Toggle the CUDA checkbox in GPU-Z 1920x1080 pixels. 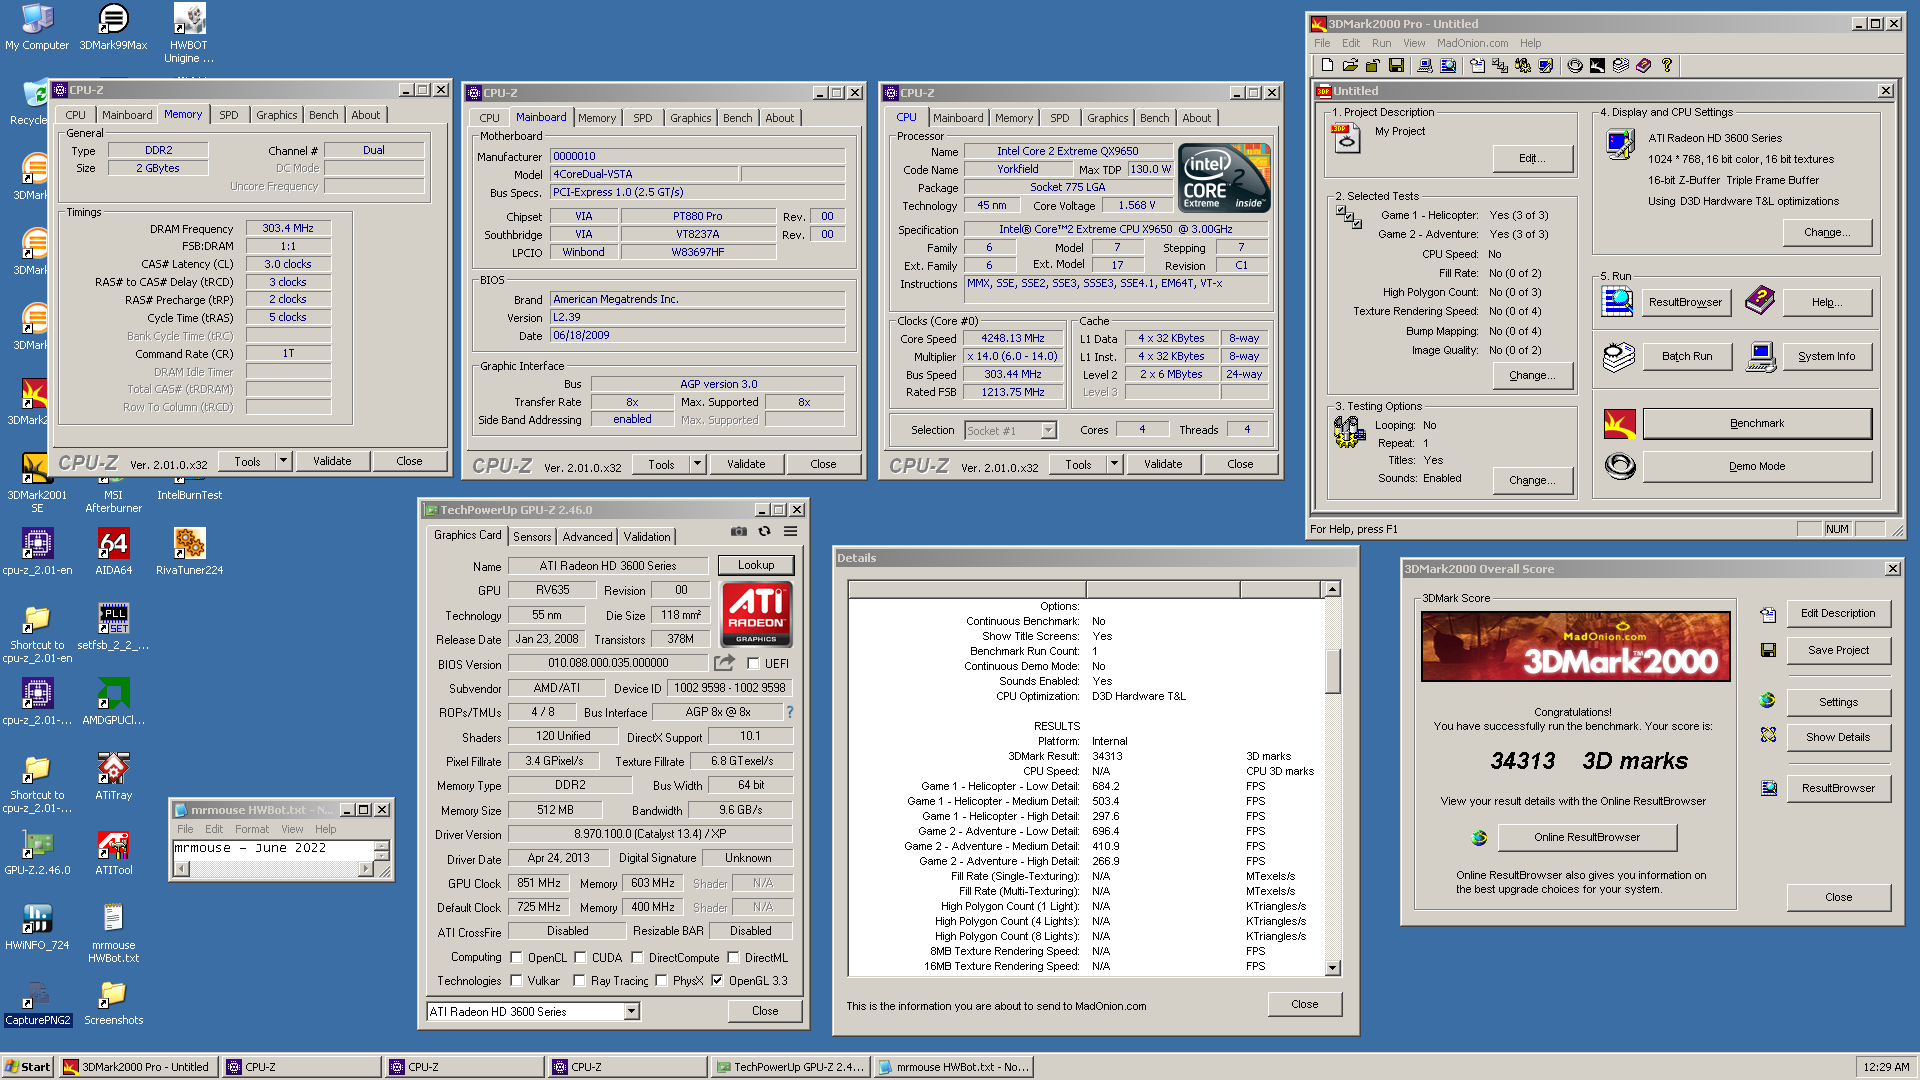tap(580, 957)
